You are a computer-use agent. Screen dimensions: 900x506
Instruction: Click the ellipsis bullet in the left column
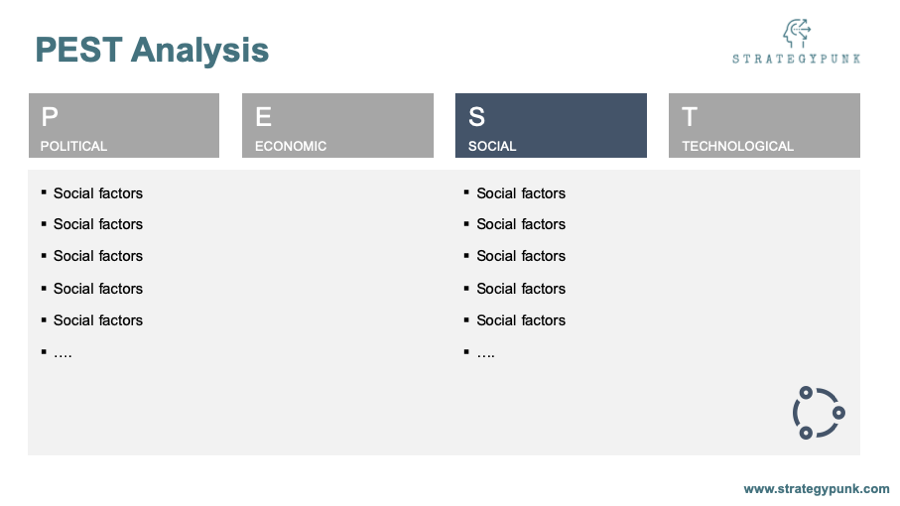(x=63, y=355)
